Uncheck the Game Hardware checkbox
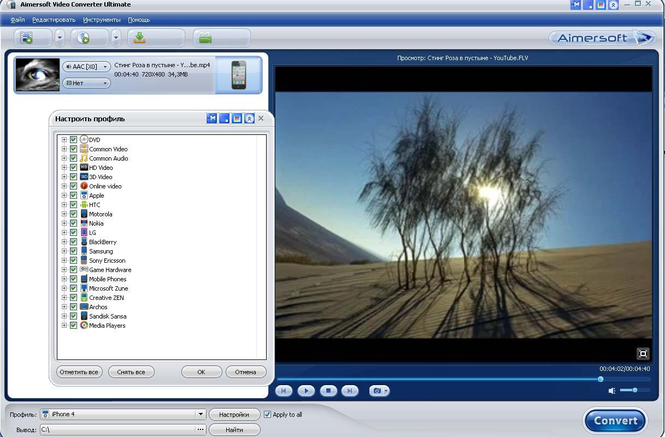665x437 pixels. point(73,269)
